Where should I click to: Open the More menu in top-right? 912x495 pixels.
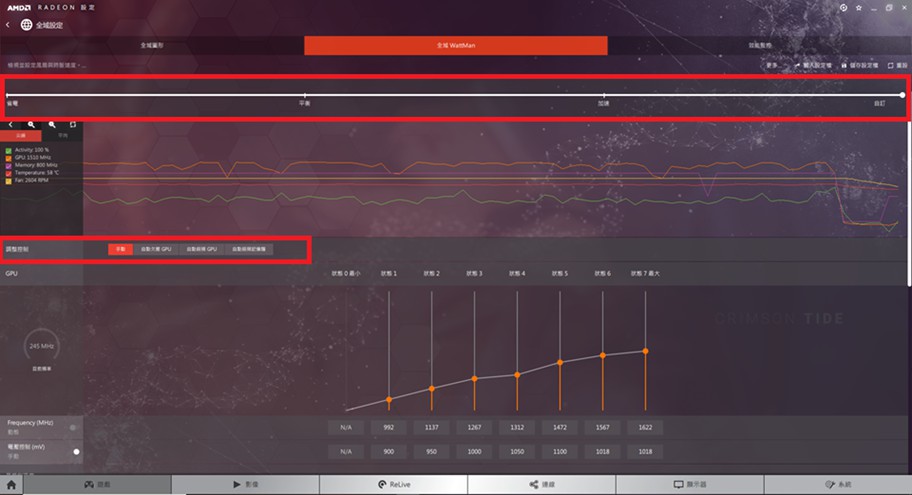pos(773,65)
